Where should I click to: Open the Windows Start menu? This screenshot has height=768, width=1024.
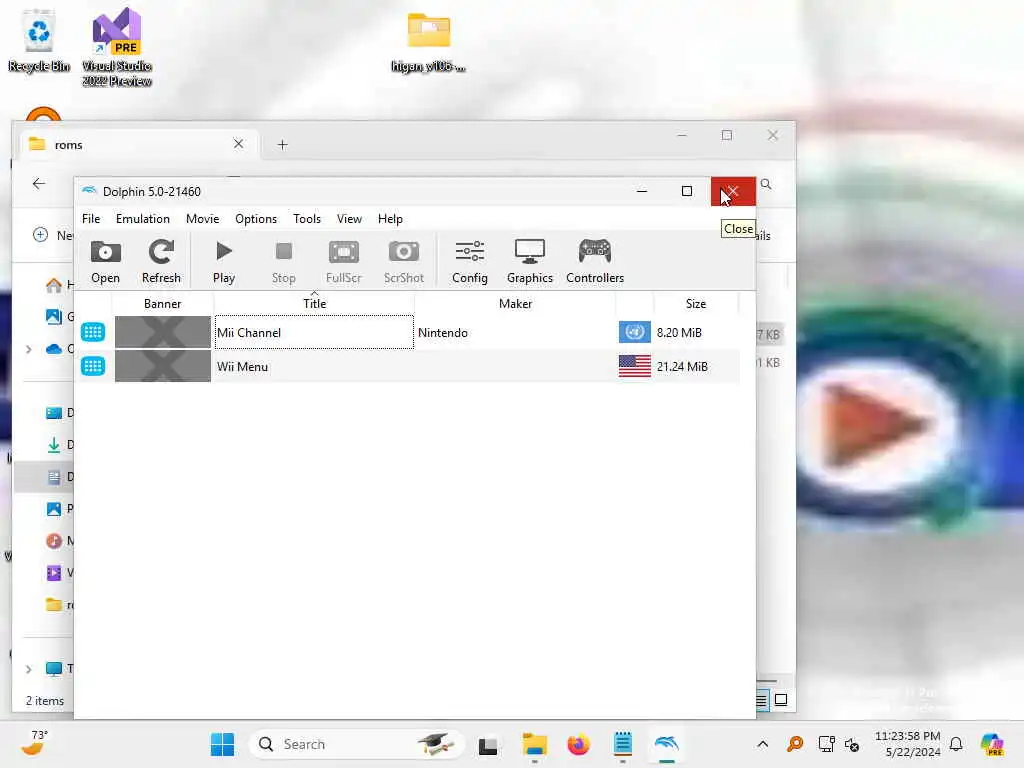[x=223, y=744]
